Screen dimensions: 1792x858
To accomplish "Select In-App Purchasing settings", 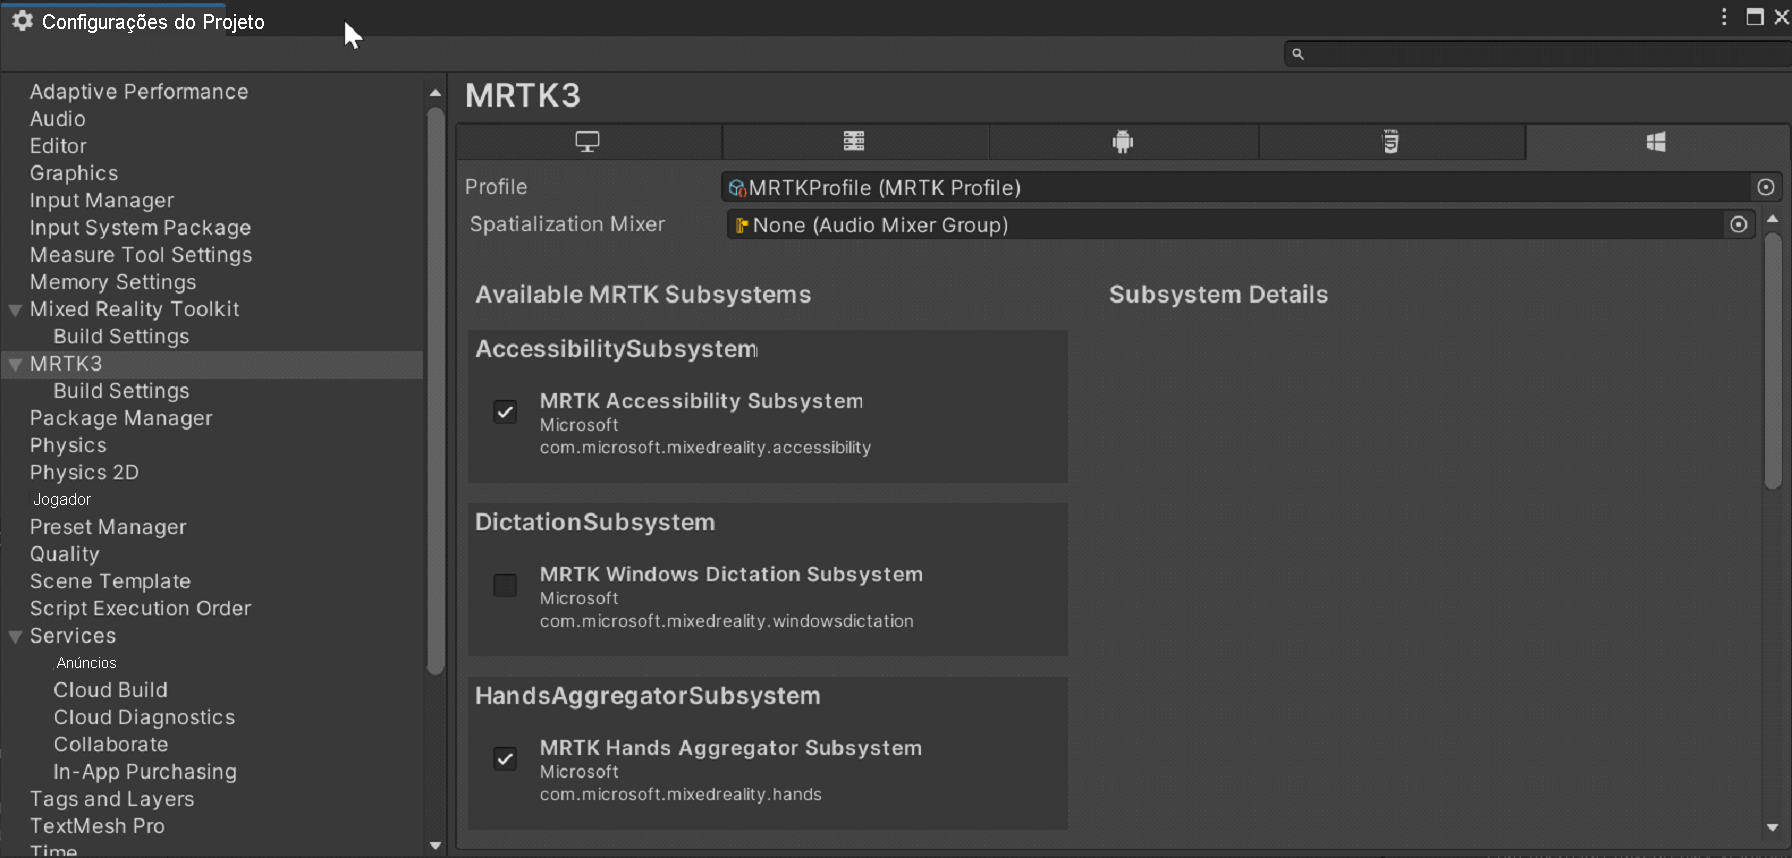I will pos(145,772).
